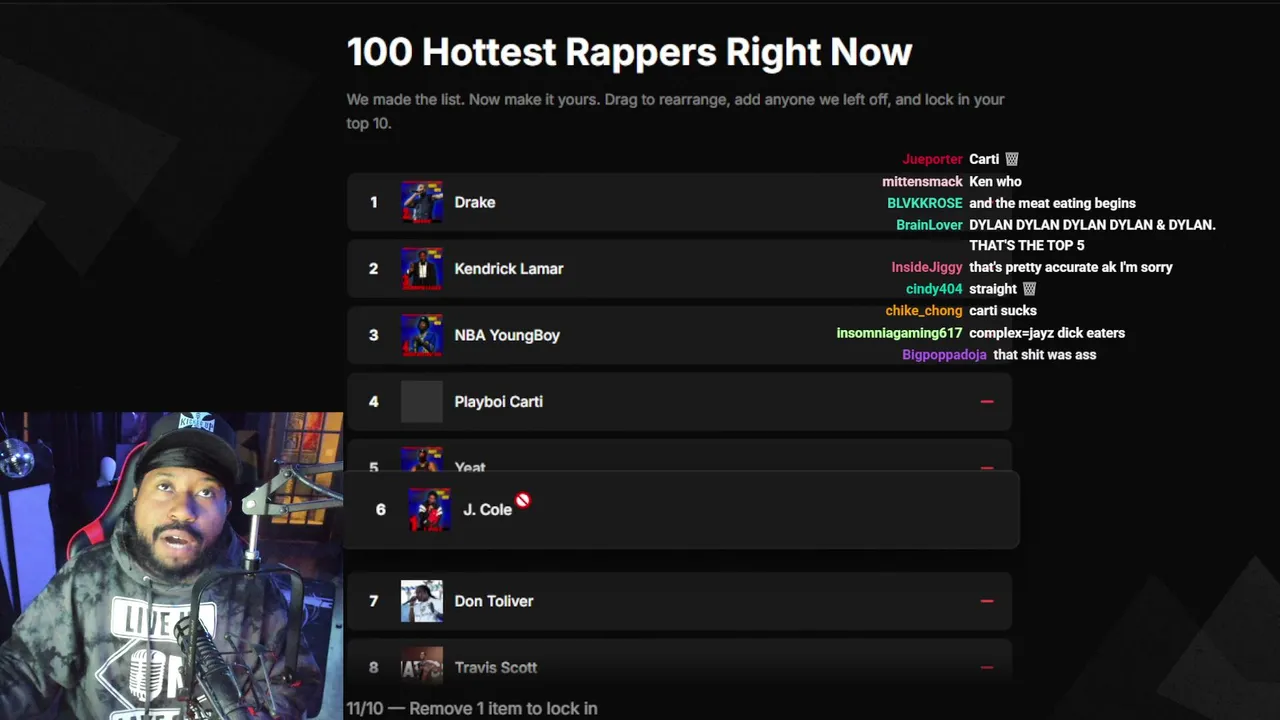Click Drake's artist thumbnail

422,202
